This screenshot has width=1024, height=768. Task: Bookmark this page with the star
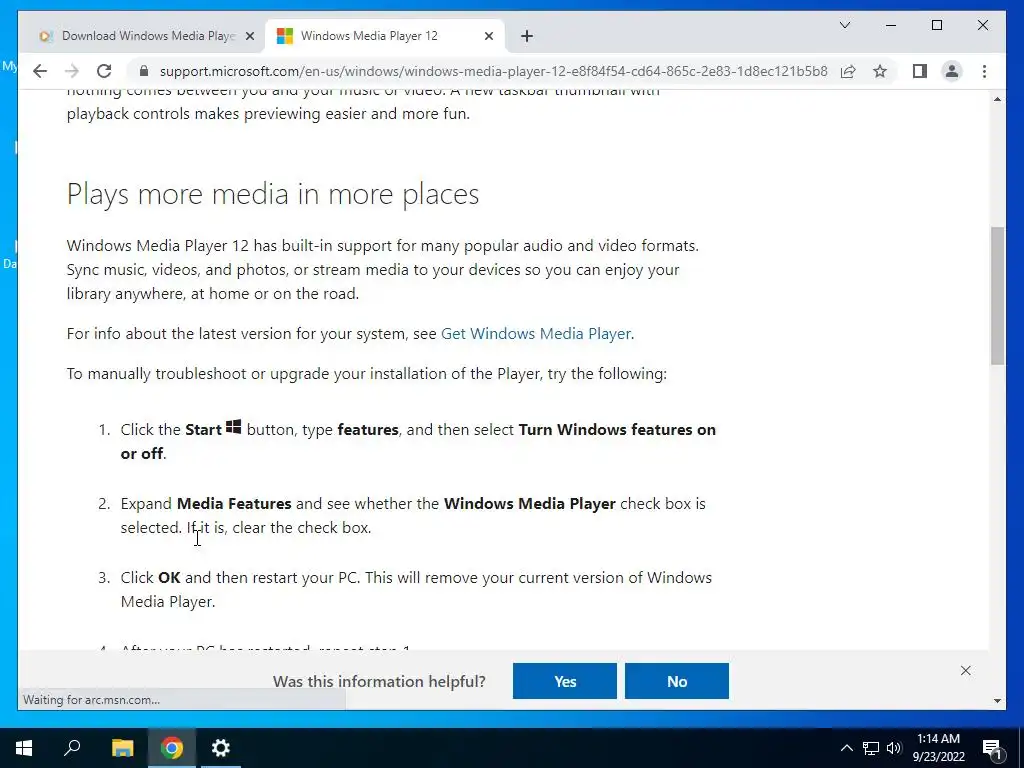[x=880, y=71]
